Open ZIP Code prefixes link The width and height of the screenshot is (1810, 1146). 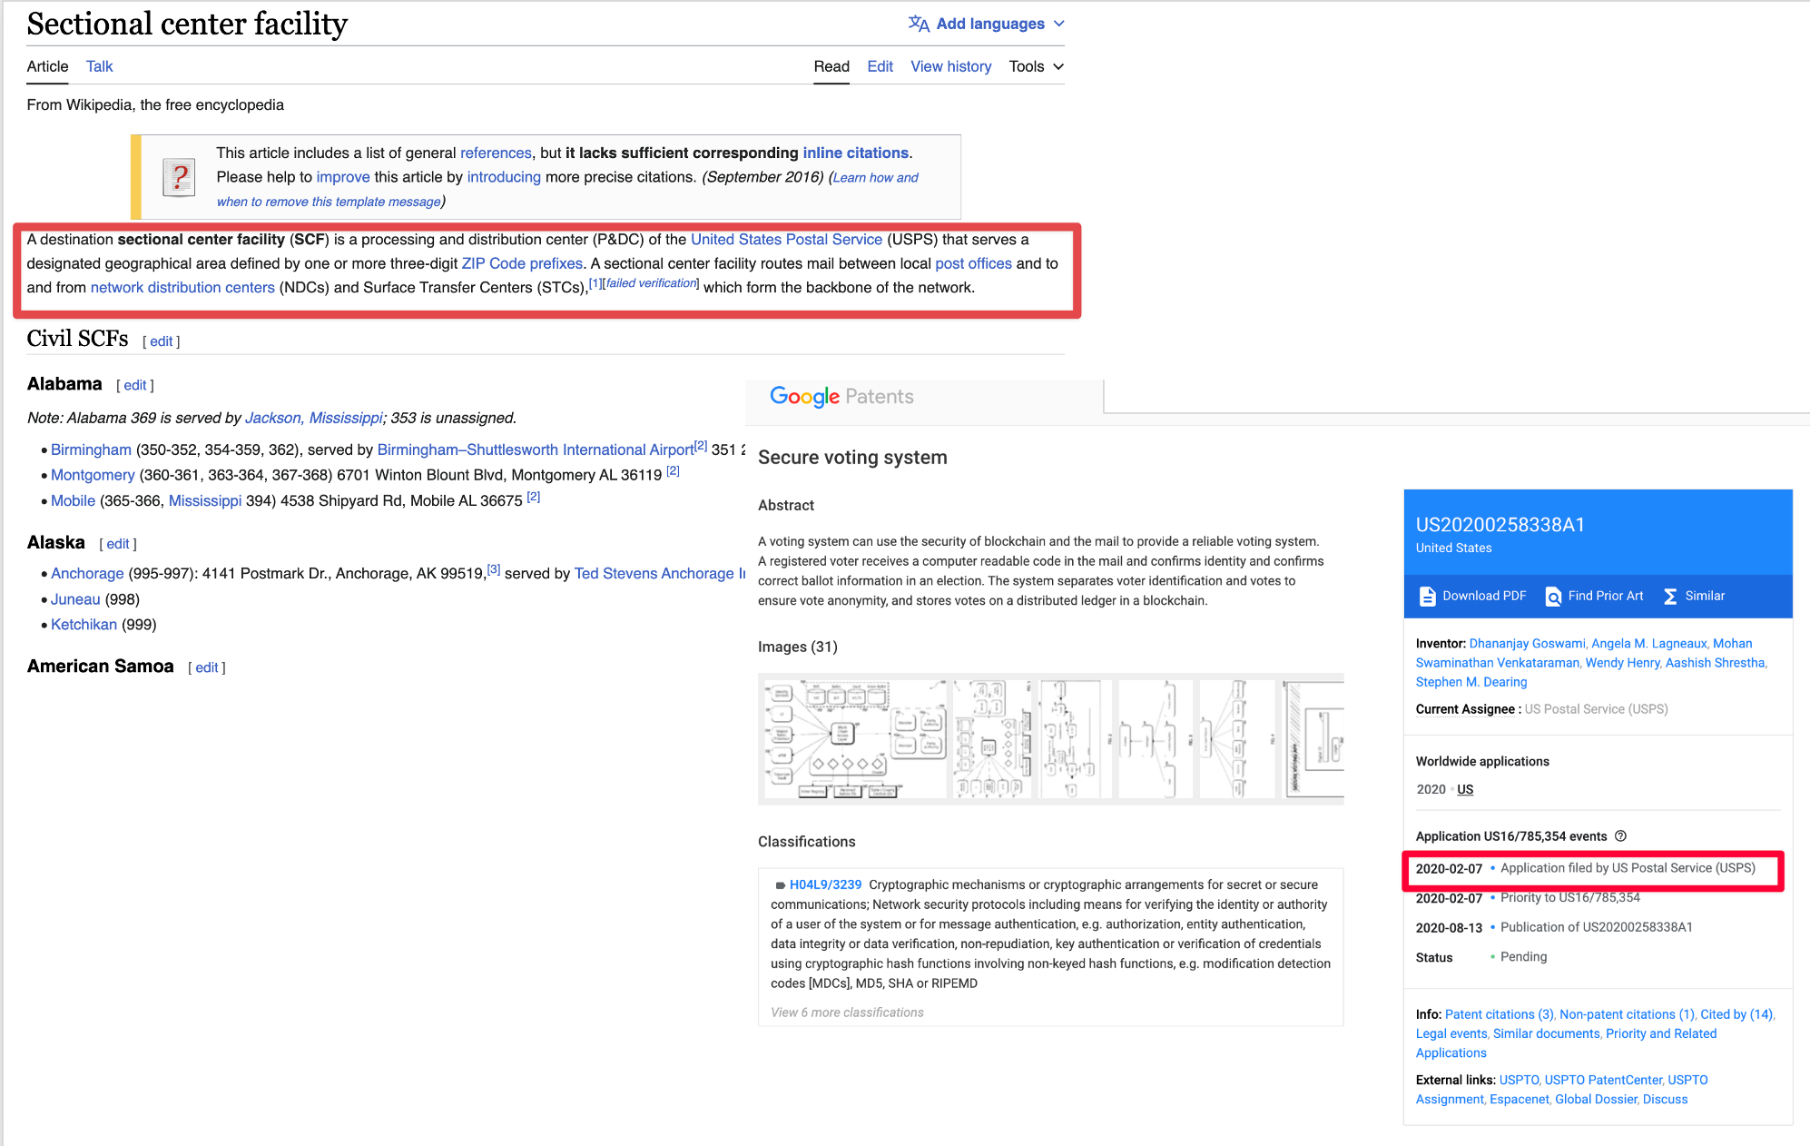[522, 263]
